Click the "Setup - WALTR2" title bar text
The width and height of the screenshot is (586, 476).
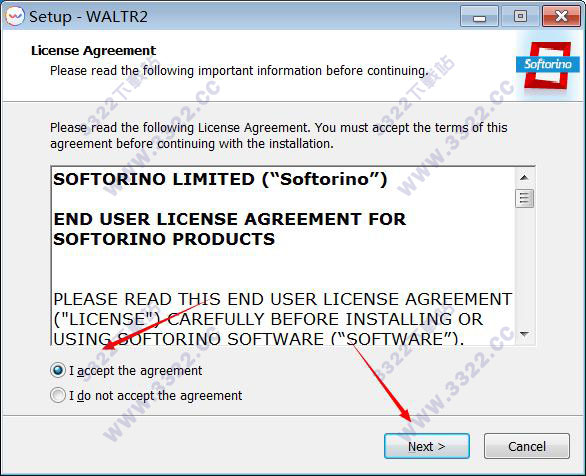(88, 17)
